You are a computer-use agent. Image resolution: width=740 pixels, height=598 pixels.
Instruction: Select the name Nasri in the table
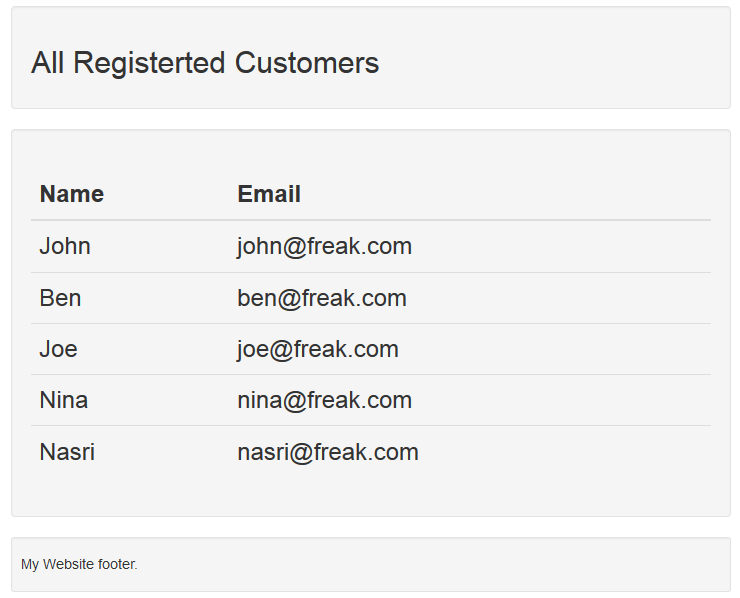pyautogui.click(x=67, y=452)
